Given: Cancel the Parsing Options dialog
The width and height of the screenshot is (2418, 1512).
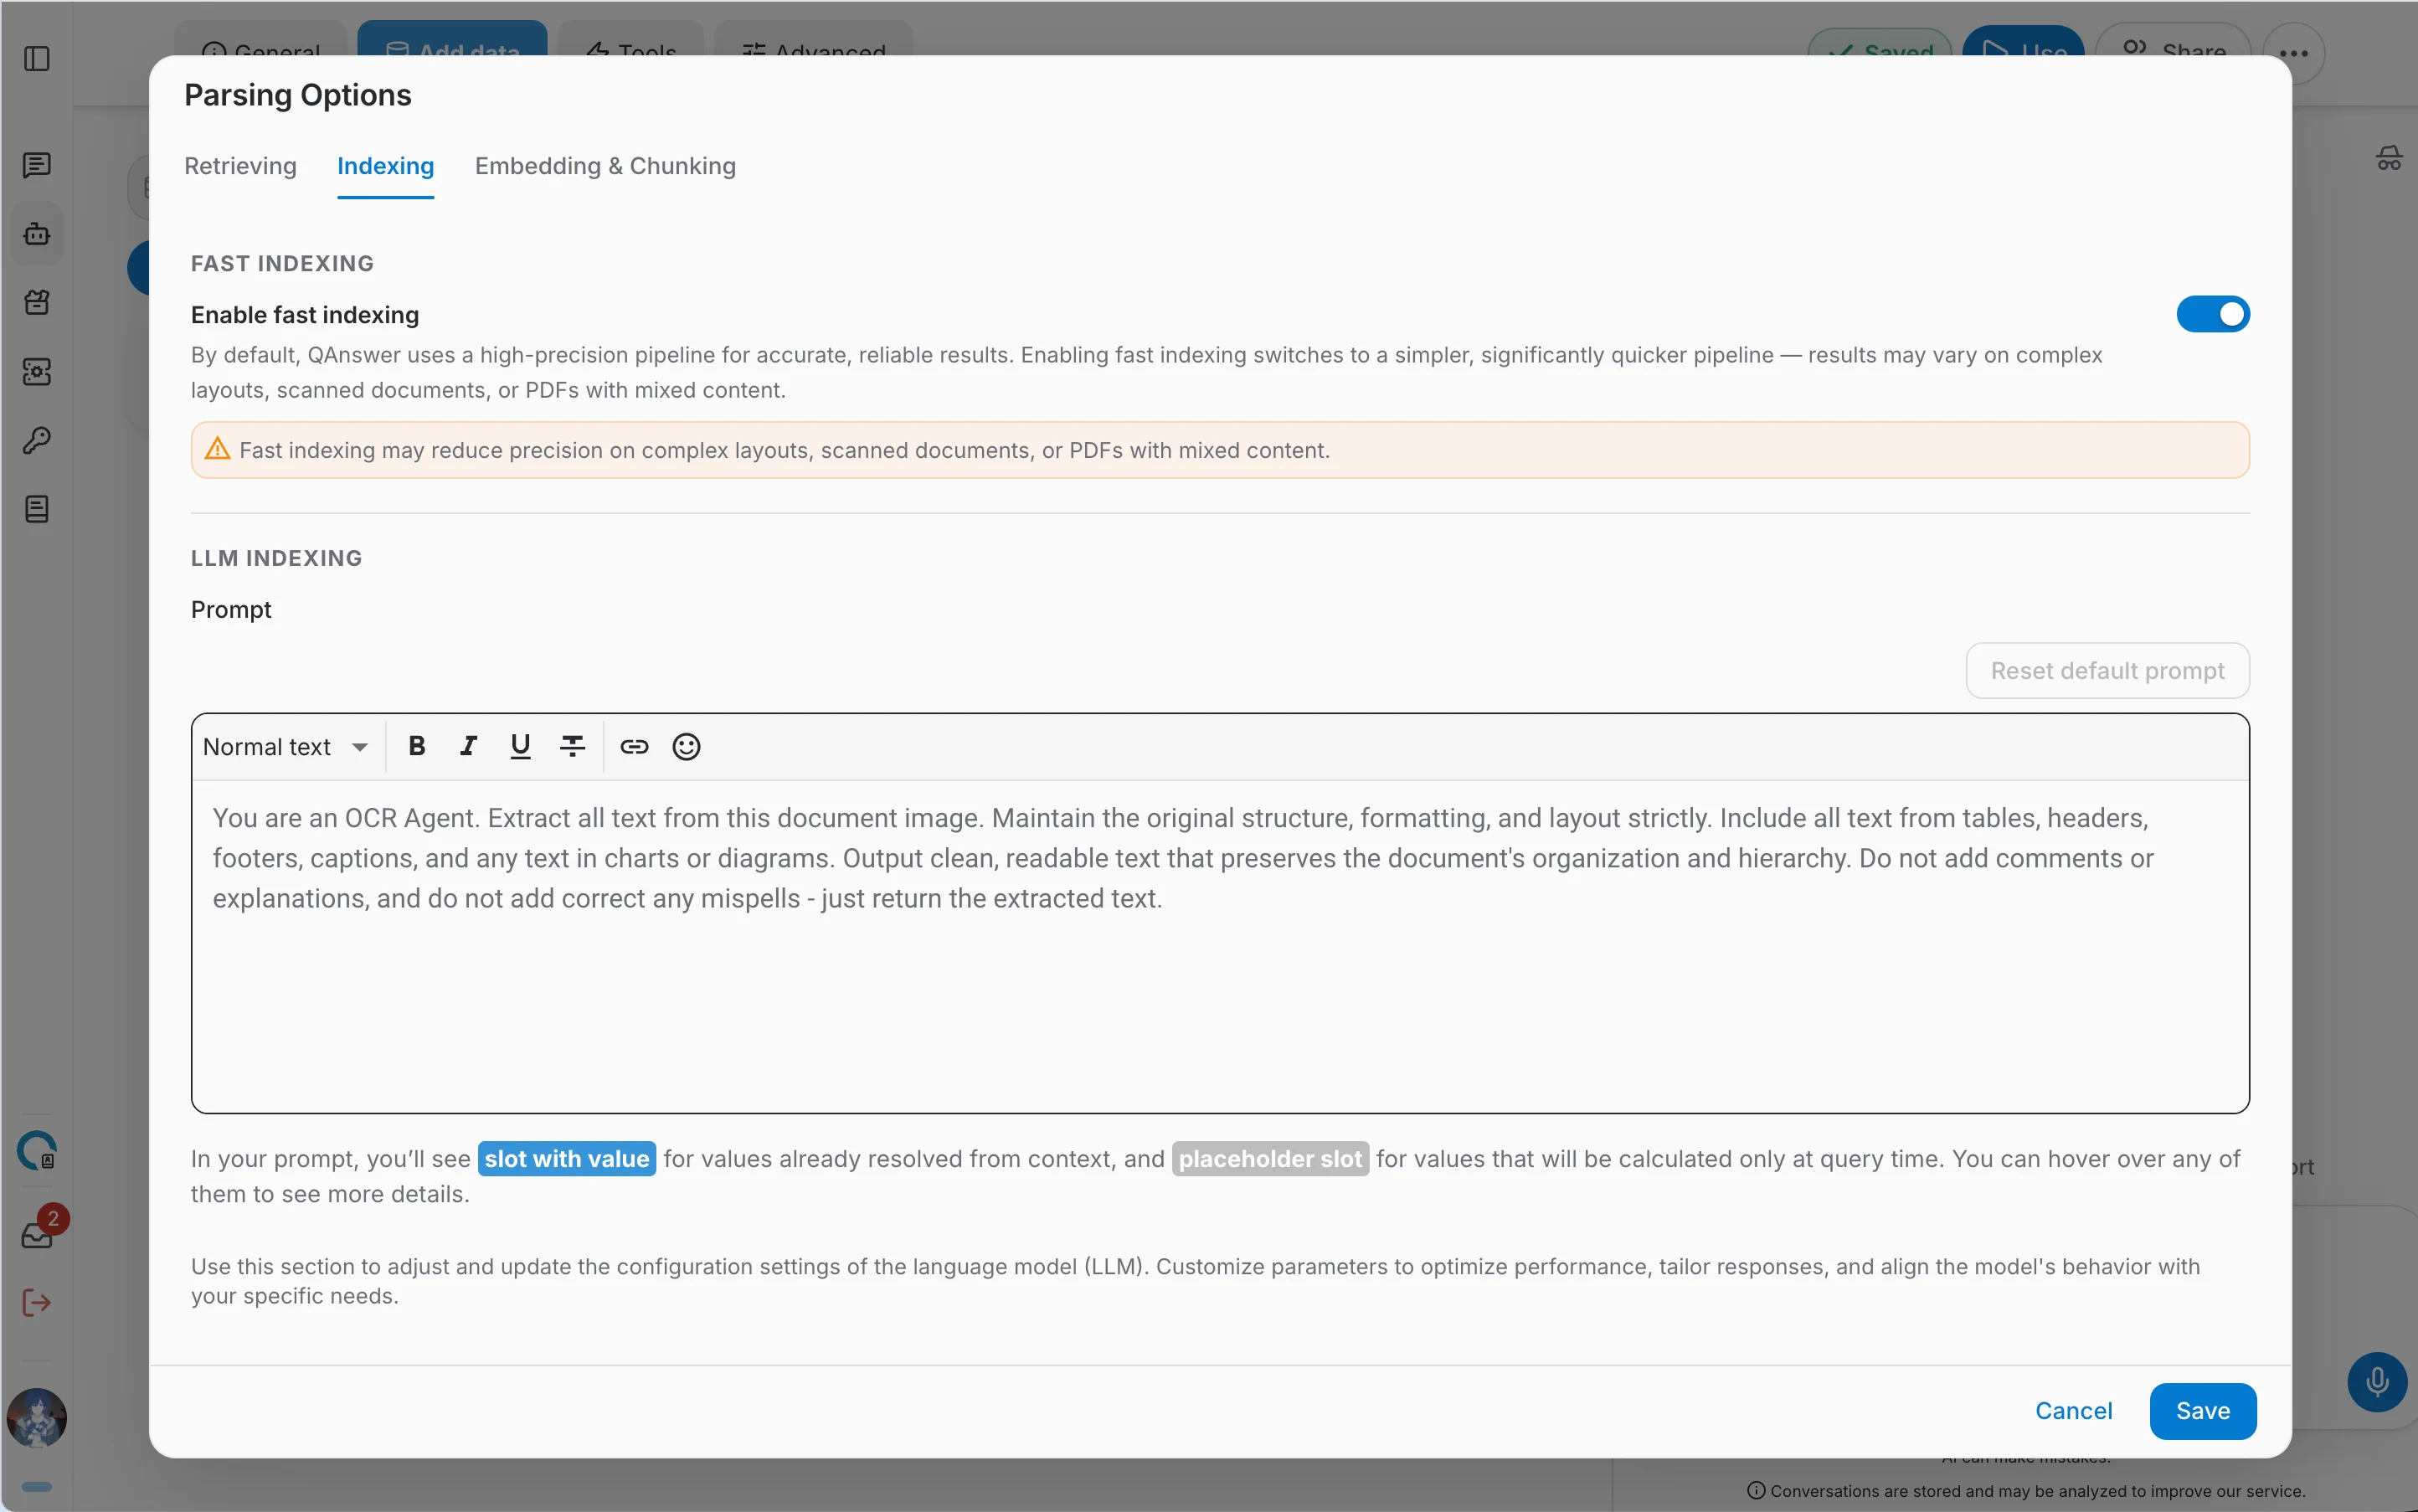Looking at the screenshot, I should tap(2073, 1410).
